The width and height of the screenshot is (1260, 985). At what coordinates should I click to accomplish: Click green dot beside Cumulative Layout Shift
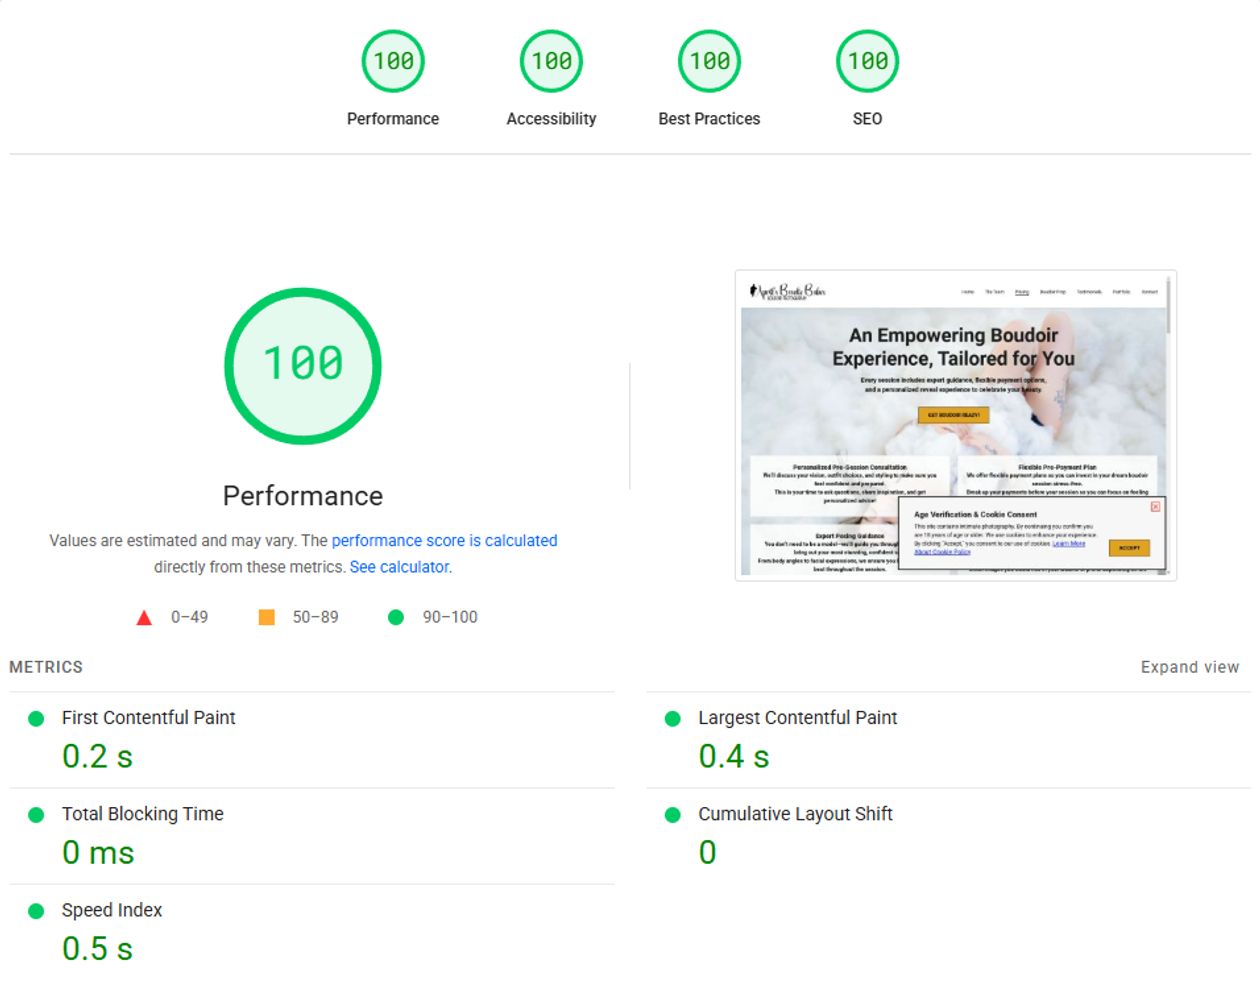673,814
